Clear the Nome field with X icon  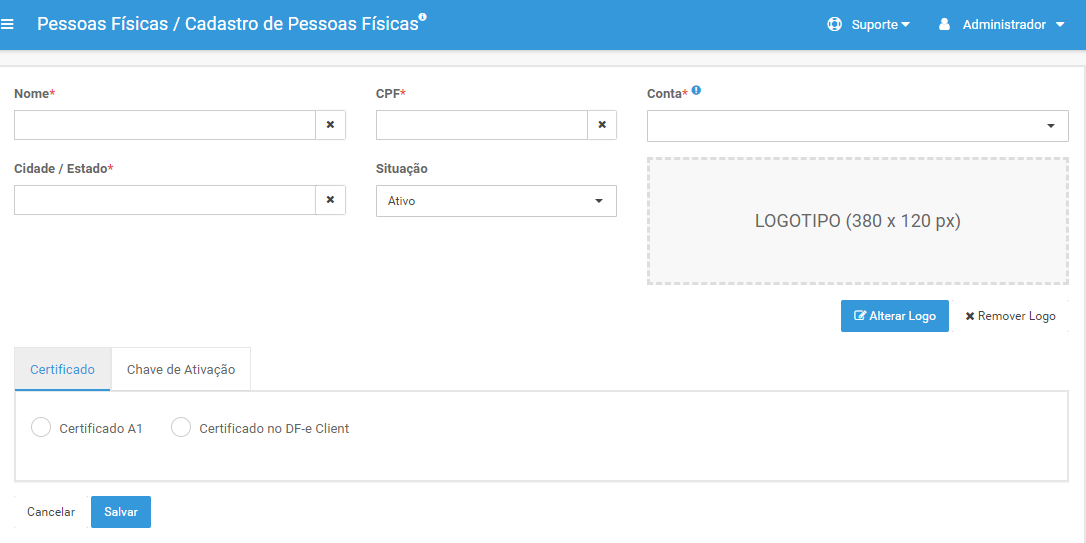(x=330, y=125)
